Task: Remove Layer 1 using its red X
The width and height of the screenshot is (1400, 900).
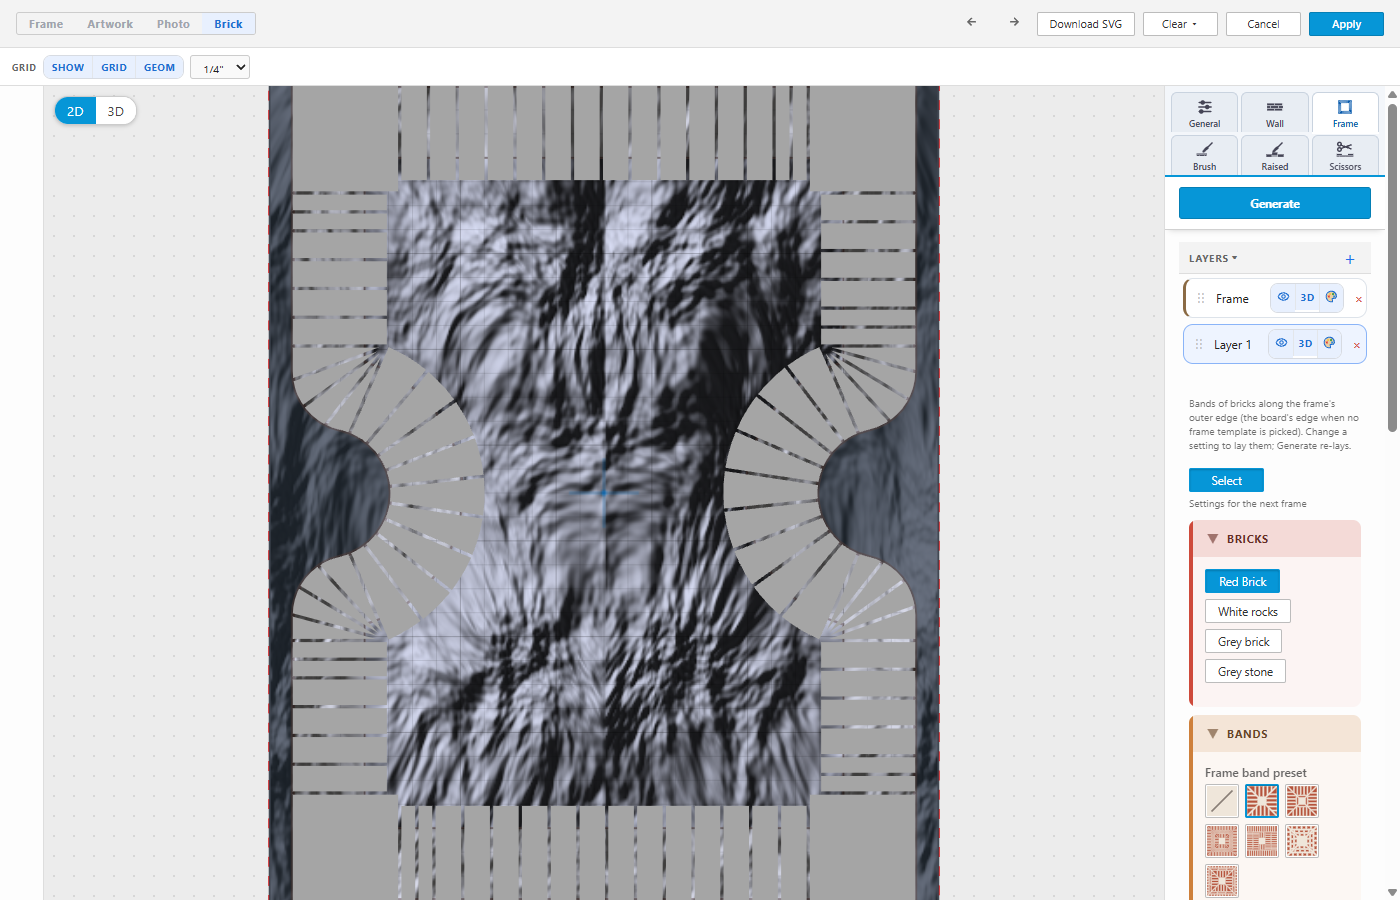Action: [1356, 345]
